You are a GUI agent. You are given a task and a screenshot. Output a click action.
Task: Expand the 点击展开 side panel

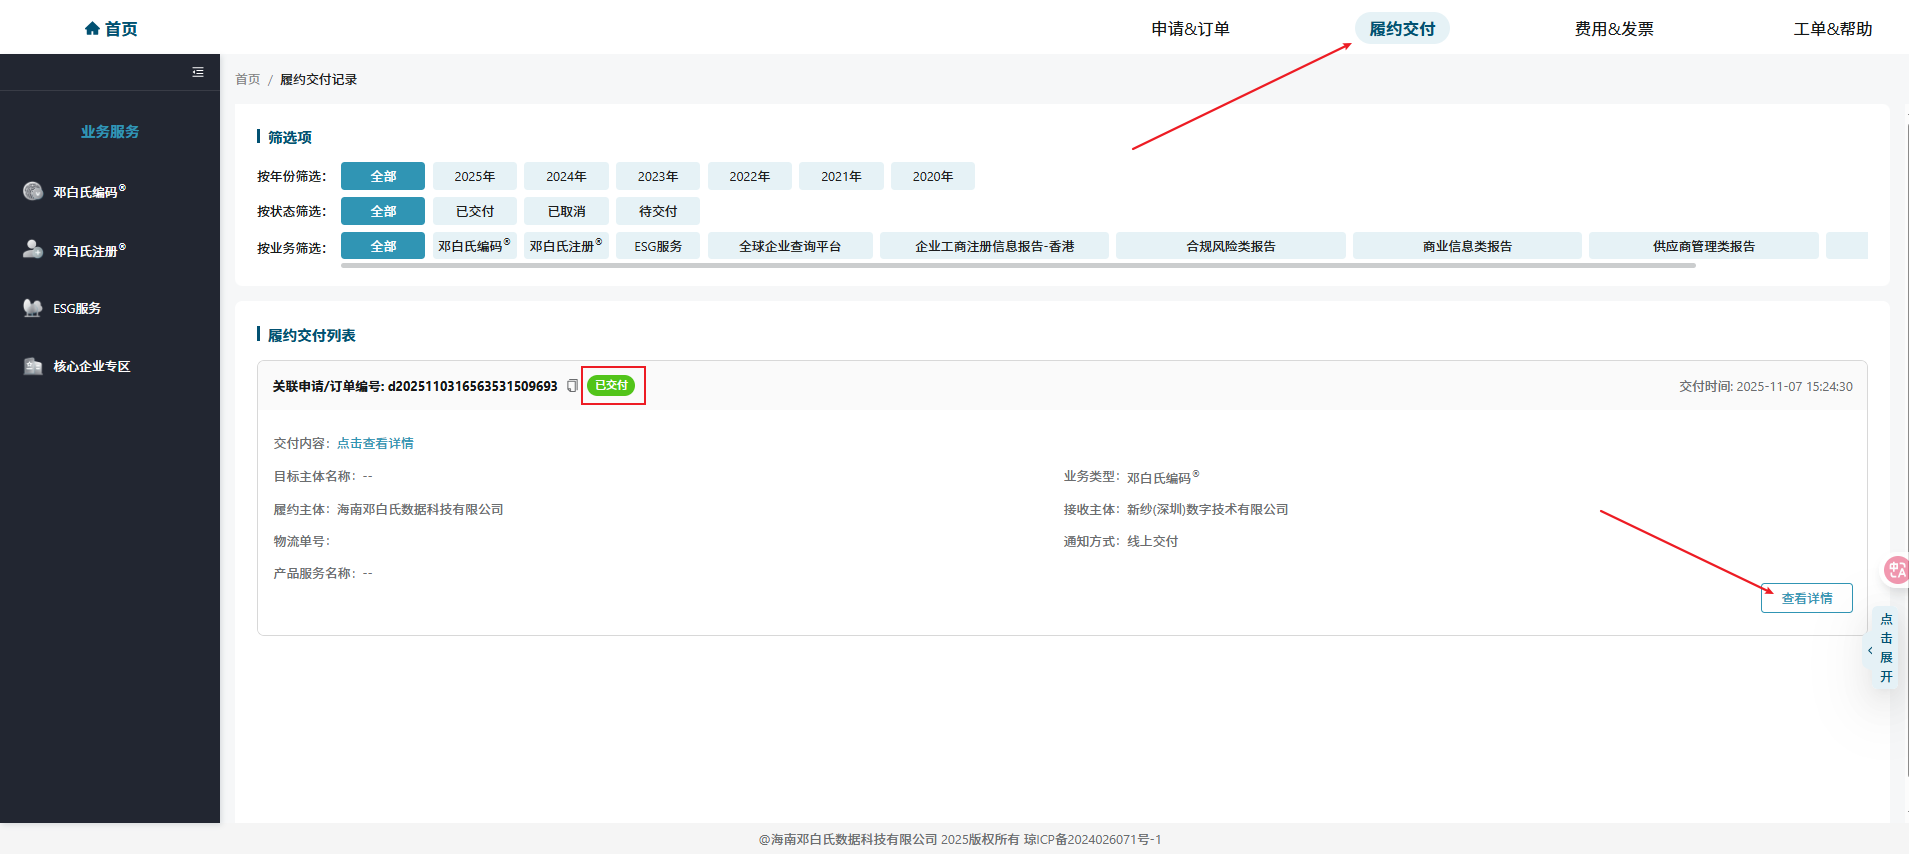1885,648
